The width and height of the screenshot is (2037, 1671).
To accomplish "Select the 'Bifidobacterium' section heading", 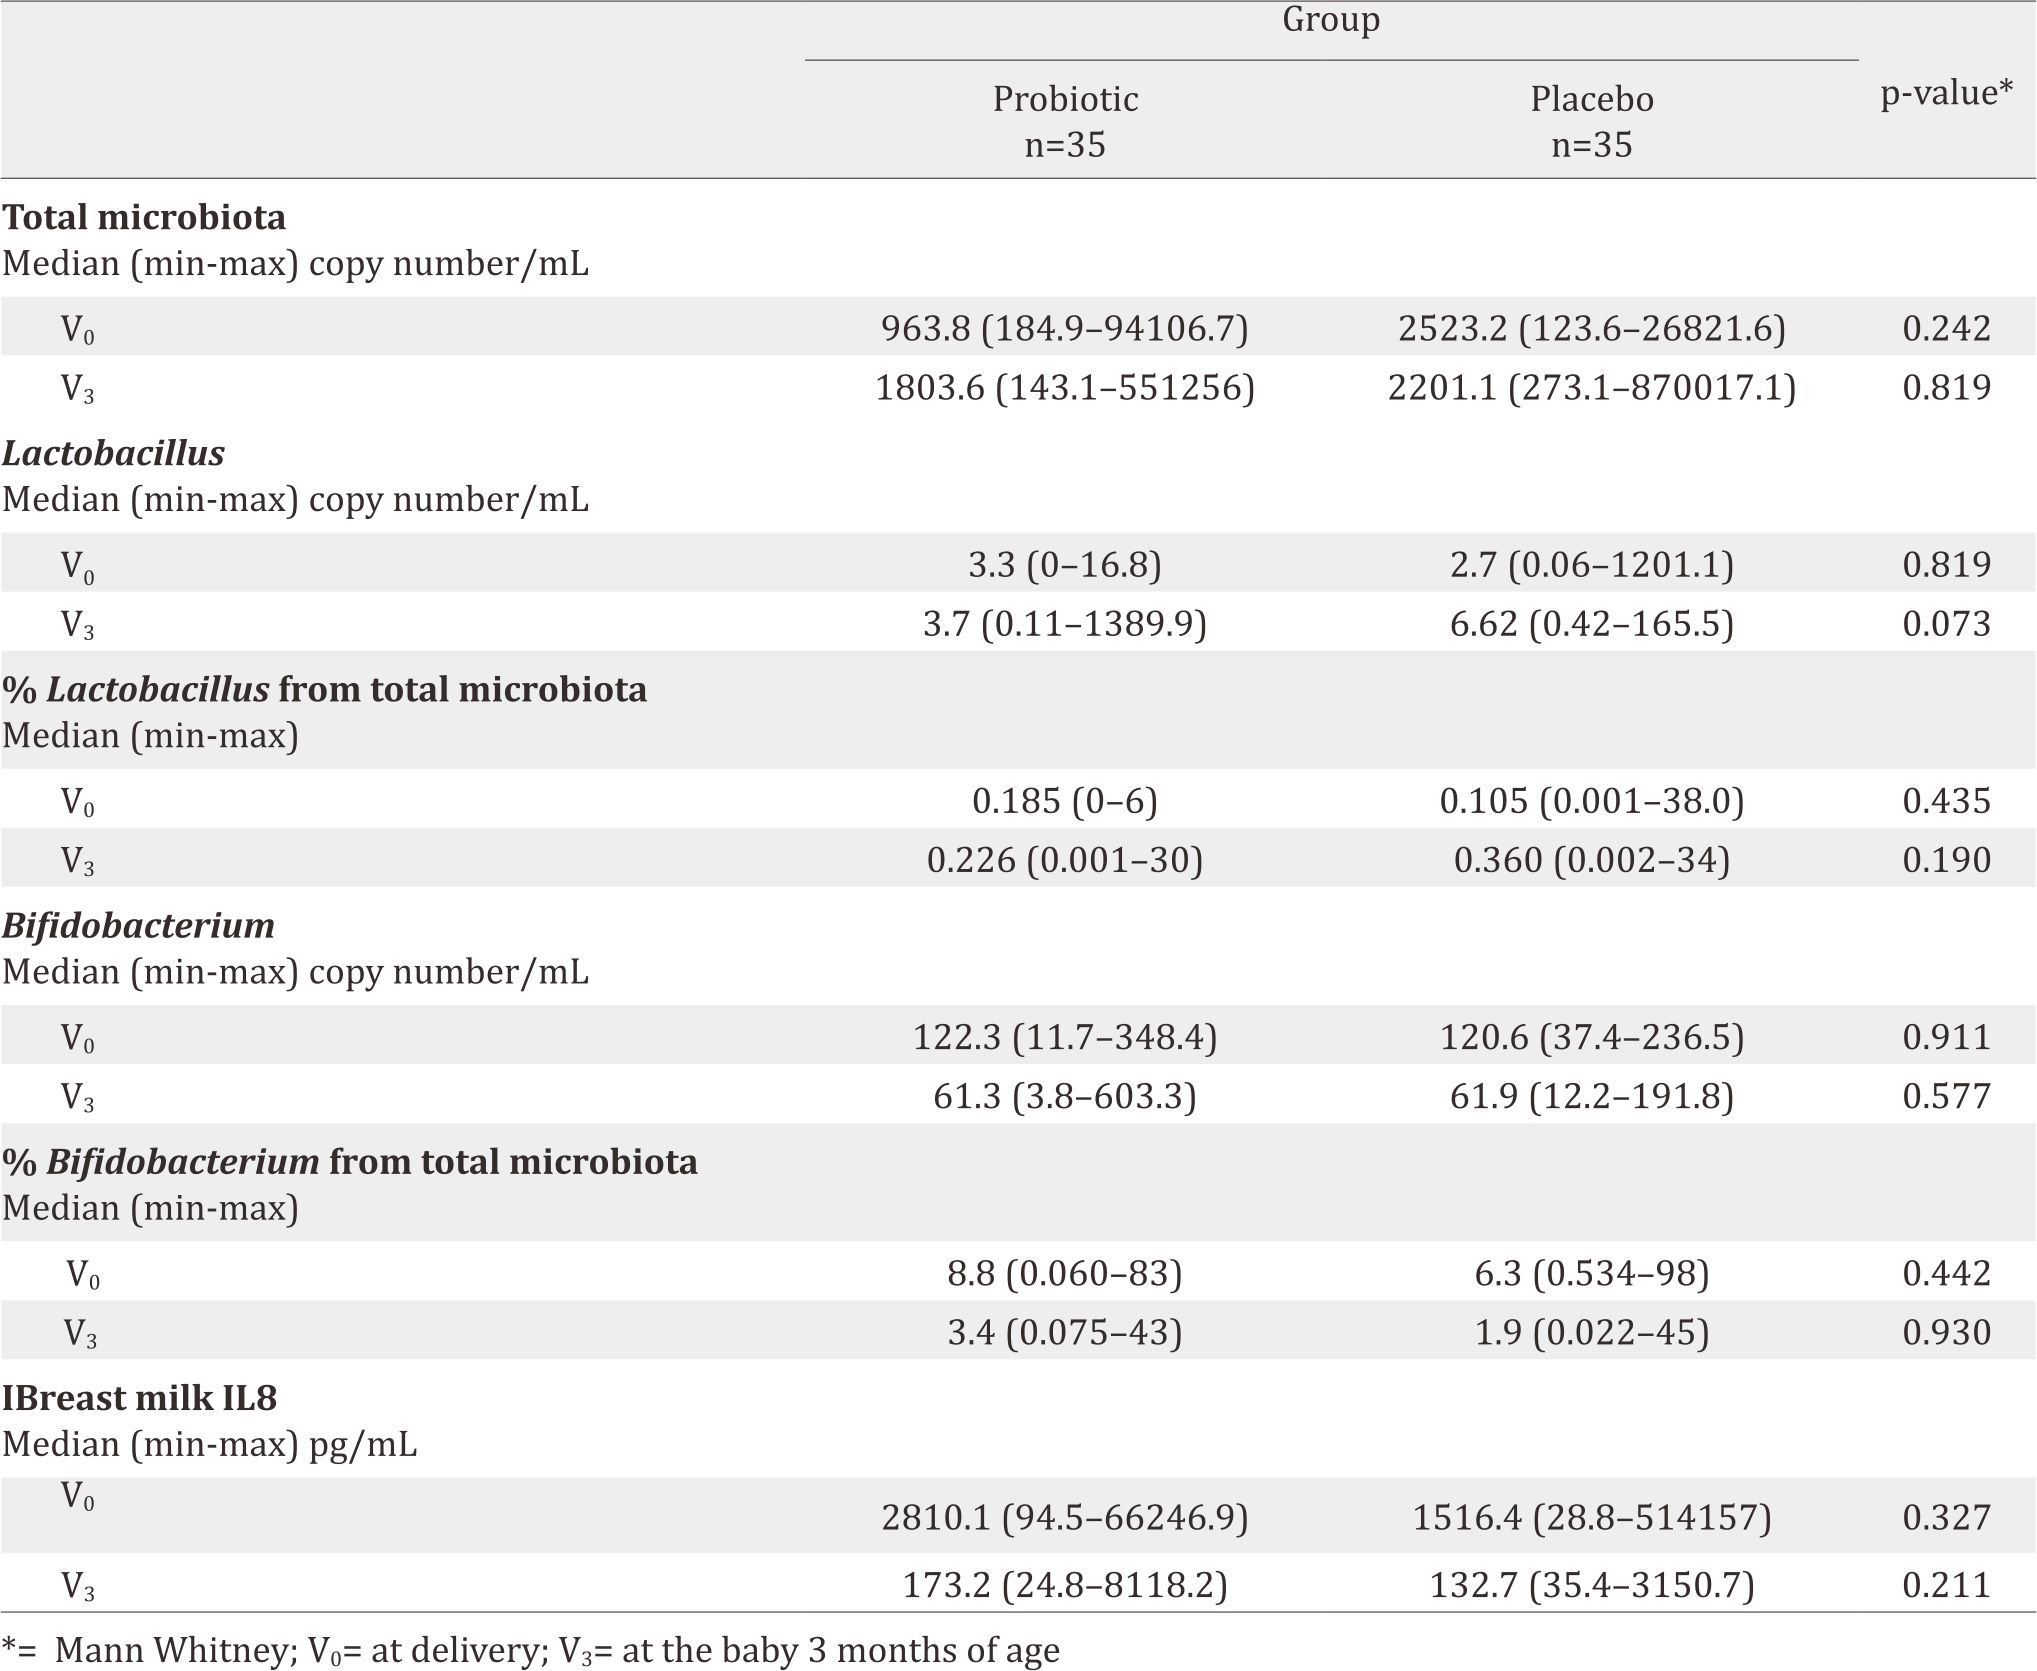I will click(138, 925).
